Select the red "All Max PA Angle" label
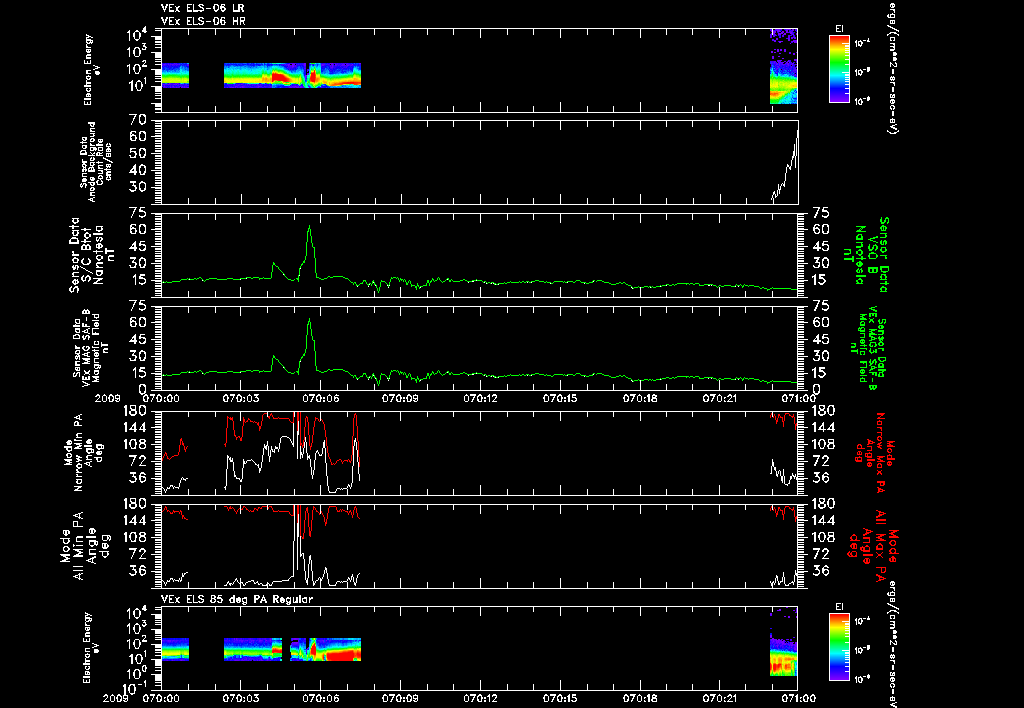This screenshot has height=708, width=1024. tap(873, 545)
